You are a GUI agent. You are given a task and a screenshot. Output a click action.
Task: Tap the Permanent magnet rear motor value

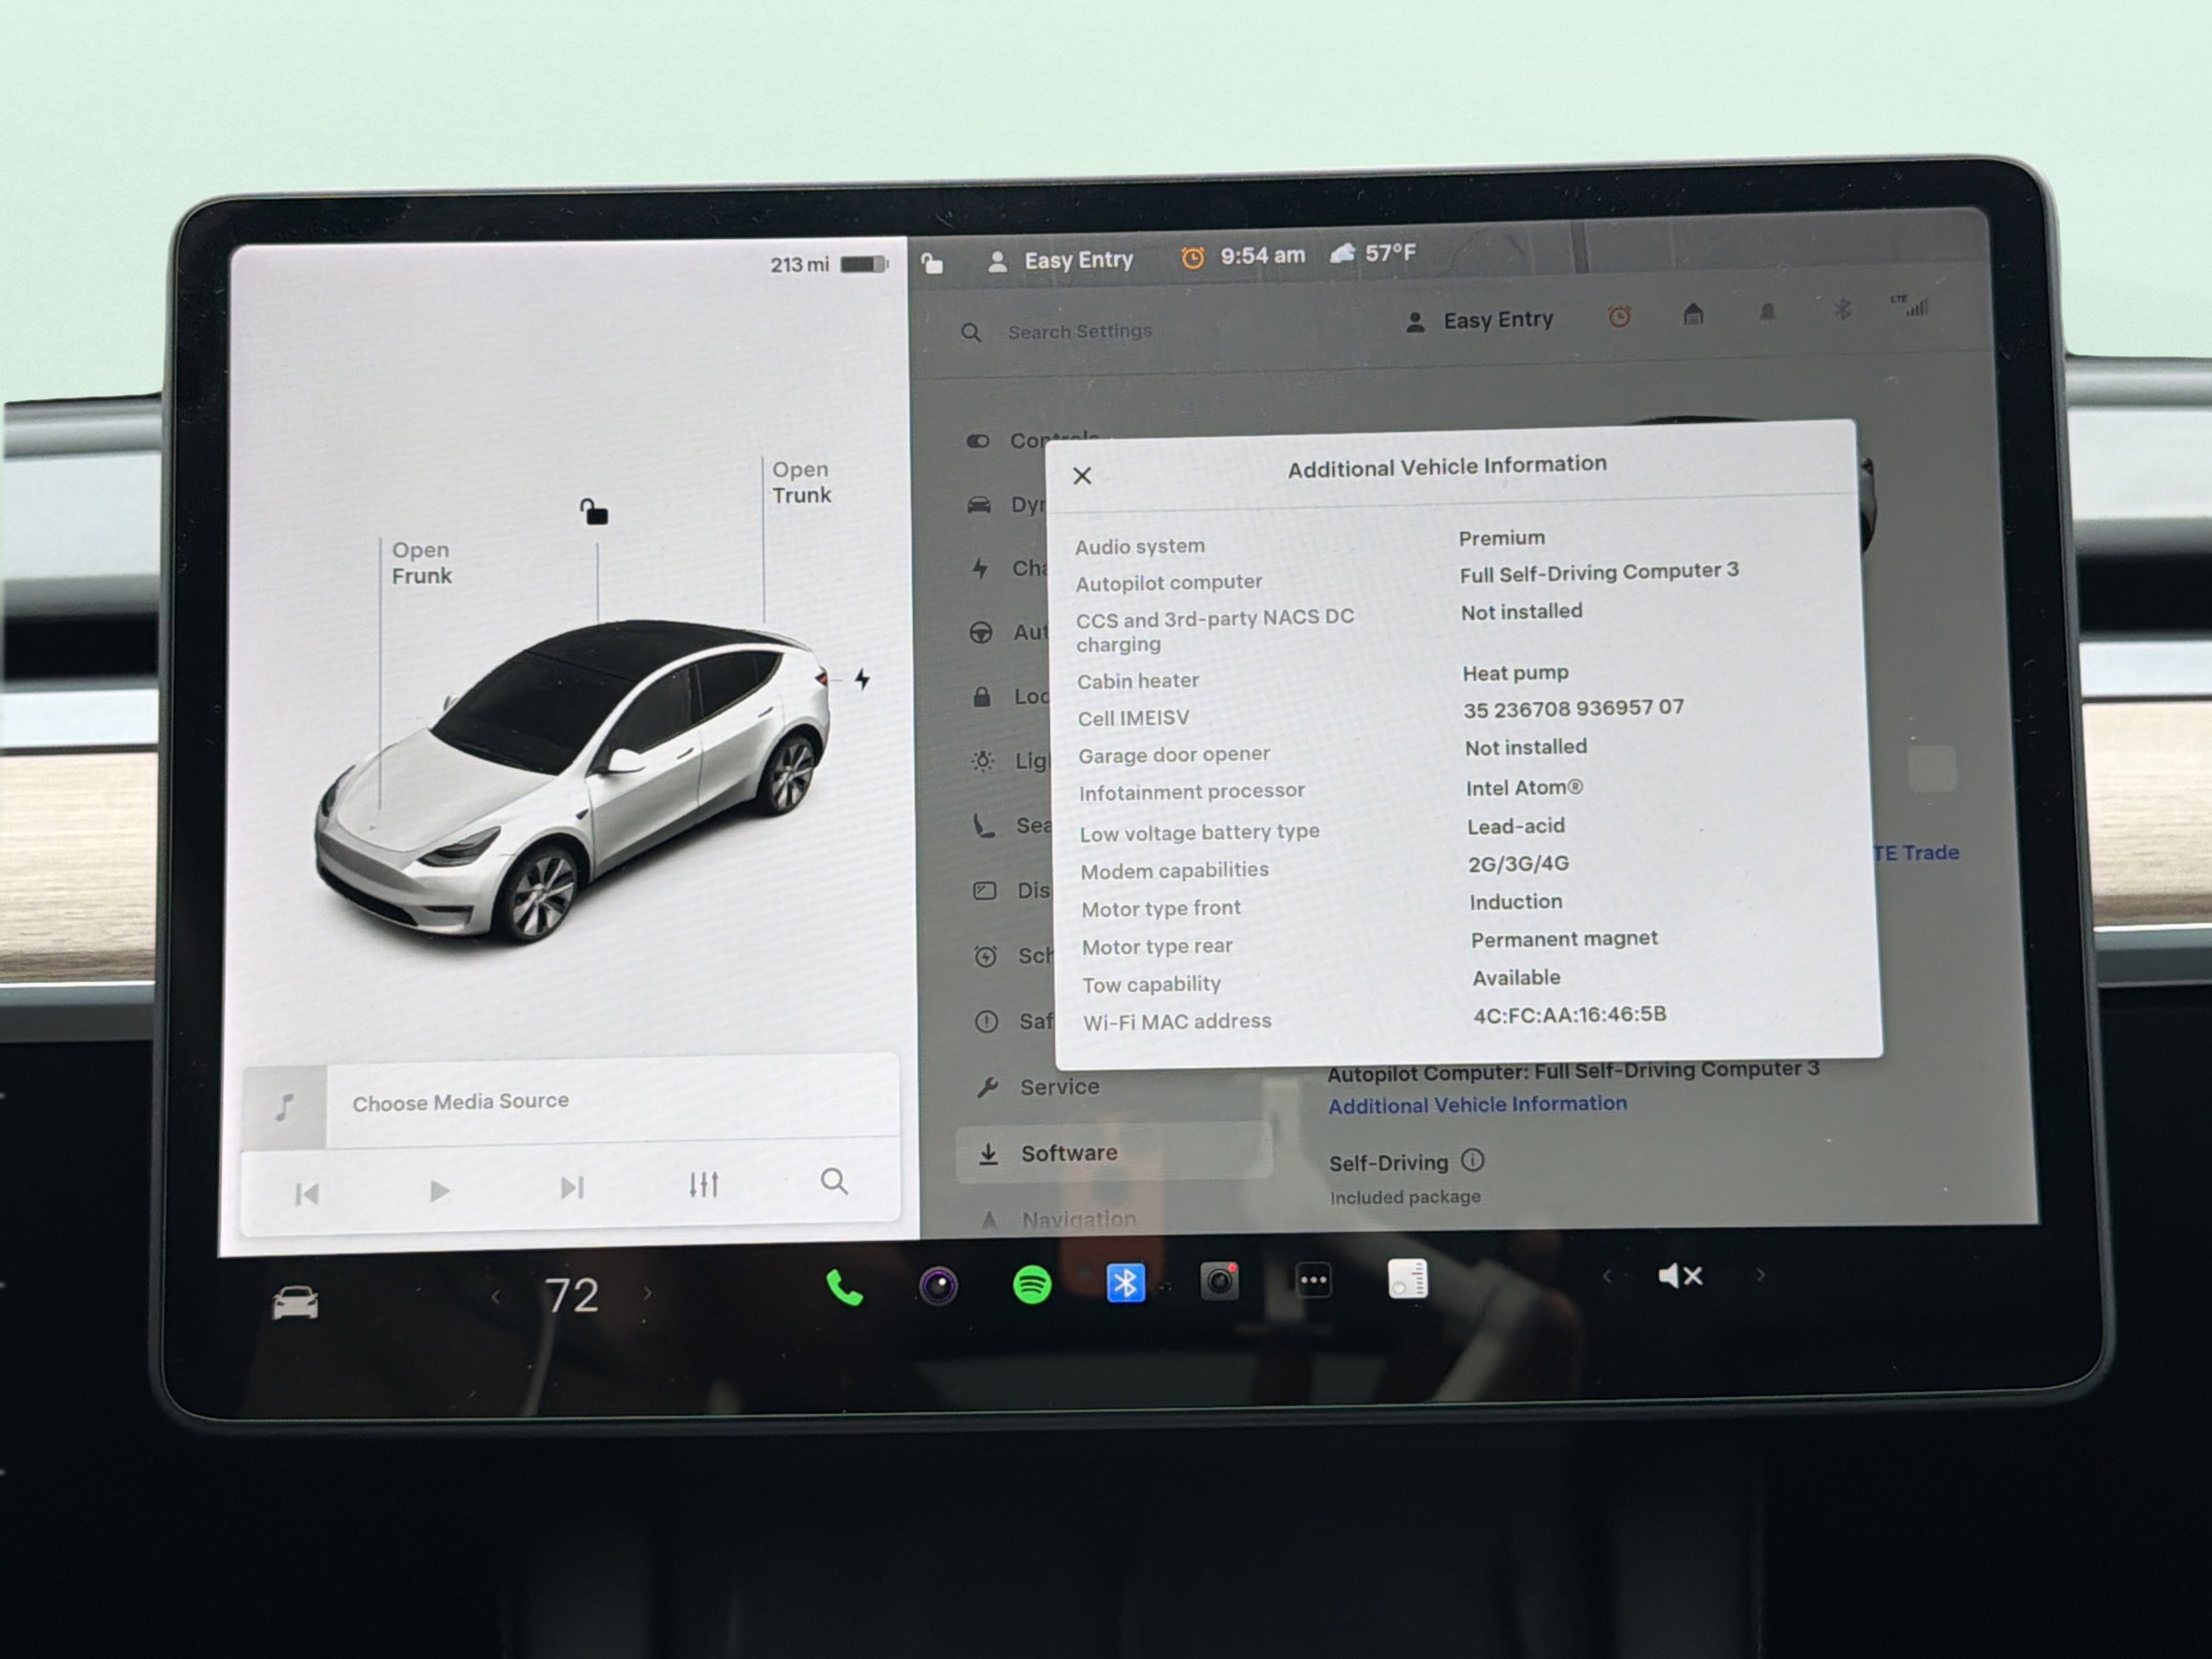pos(1564,939)
